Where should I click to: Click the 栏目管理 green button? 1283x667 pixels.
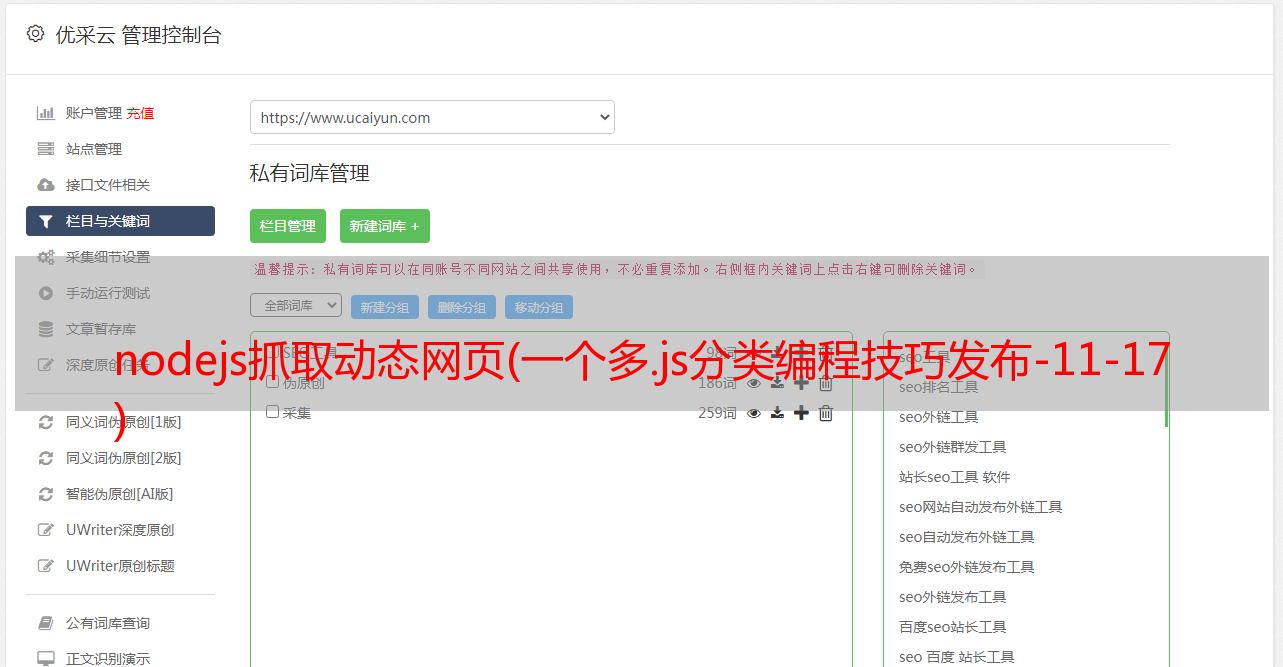288,226
